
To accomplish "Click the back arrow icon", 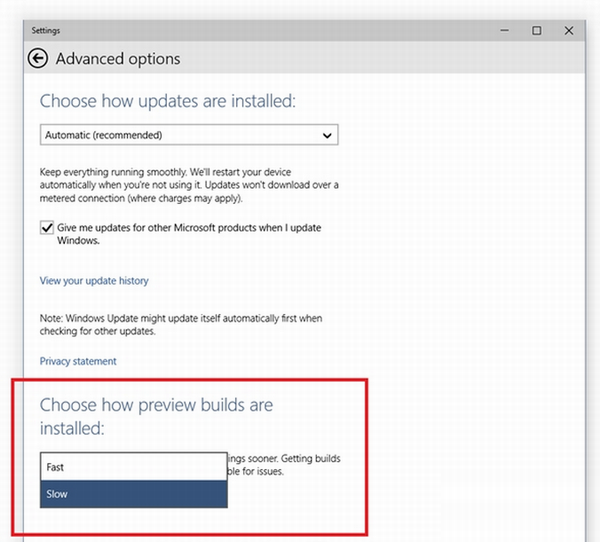I will (39, 59).
